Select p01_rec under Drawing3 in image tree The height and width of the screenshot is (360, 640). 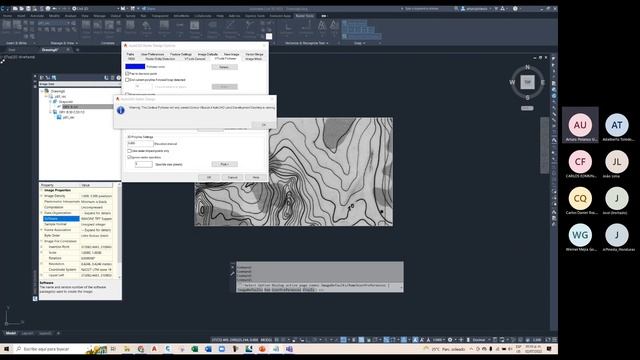tap(60, 97)
